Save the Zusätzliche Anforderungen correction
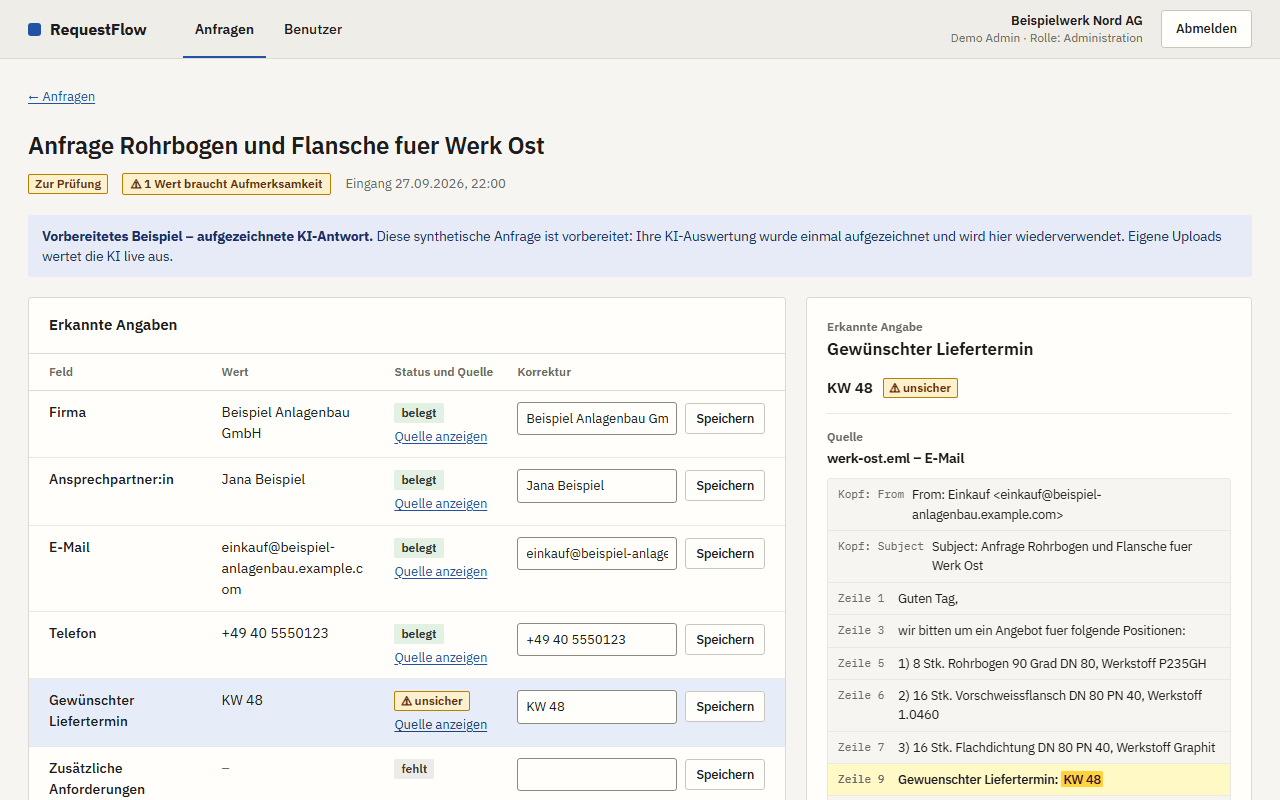 (725, 774)
